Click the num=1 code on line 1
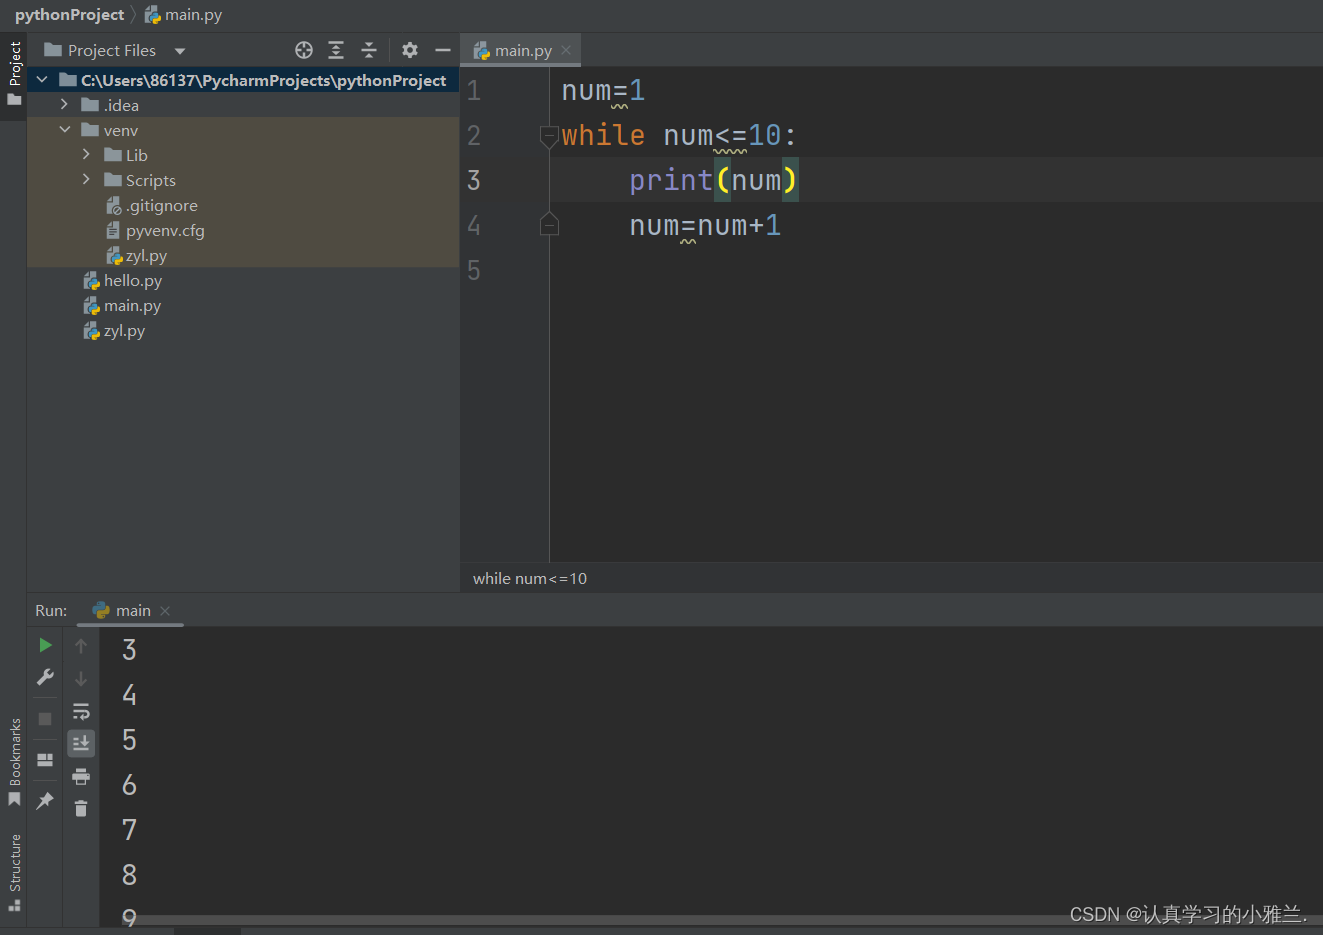 click(x=603, y=90)
